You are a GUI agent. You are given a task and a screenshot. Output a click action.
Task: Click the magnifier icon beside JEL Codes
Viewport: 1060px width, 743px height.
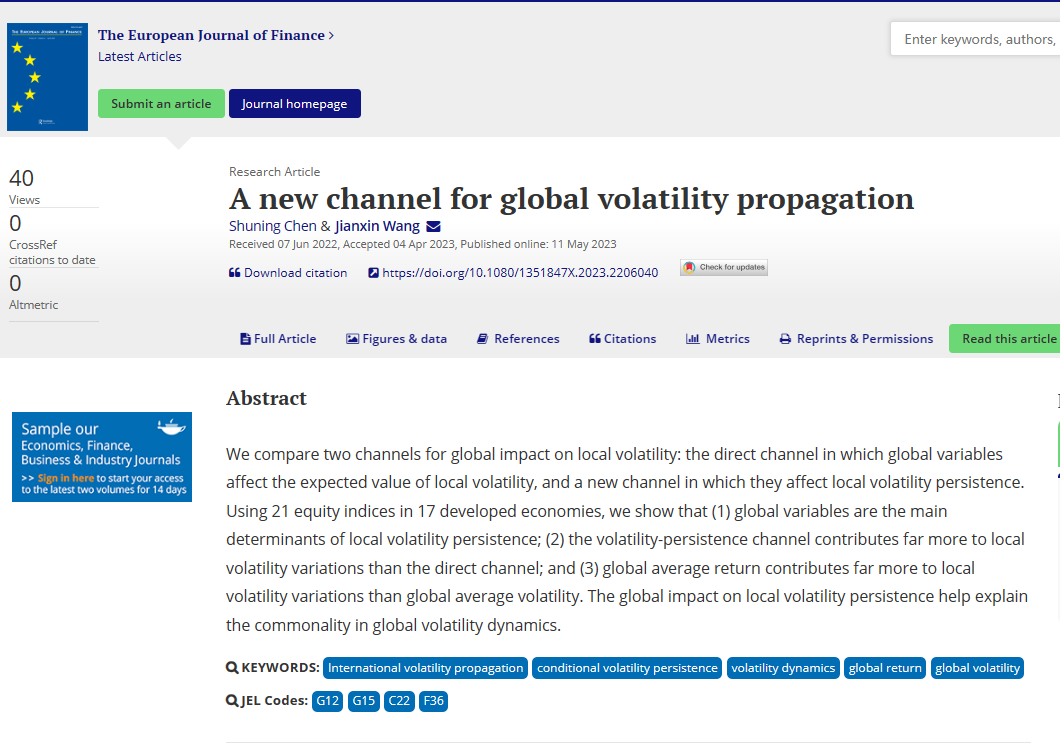(x=232, y=701)
